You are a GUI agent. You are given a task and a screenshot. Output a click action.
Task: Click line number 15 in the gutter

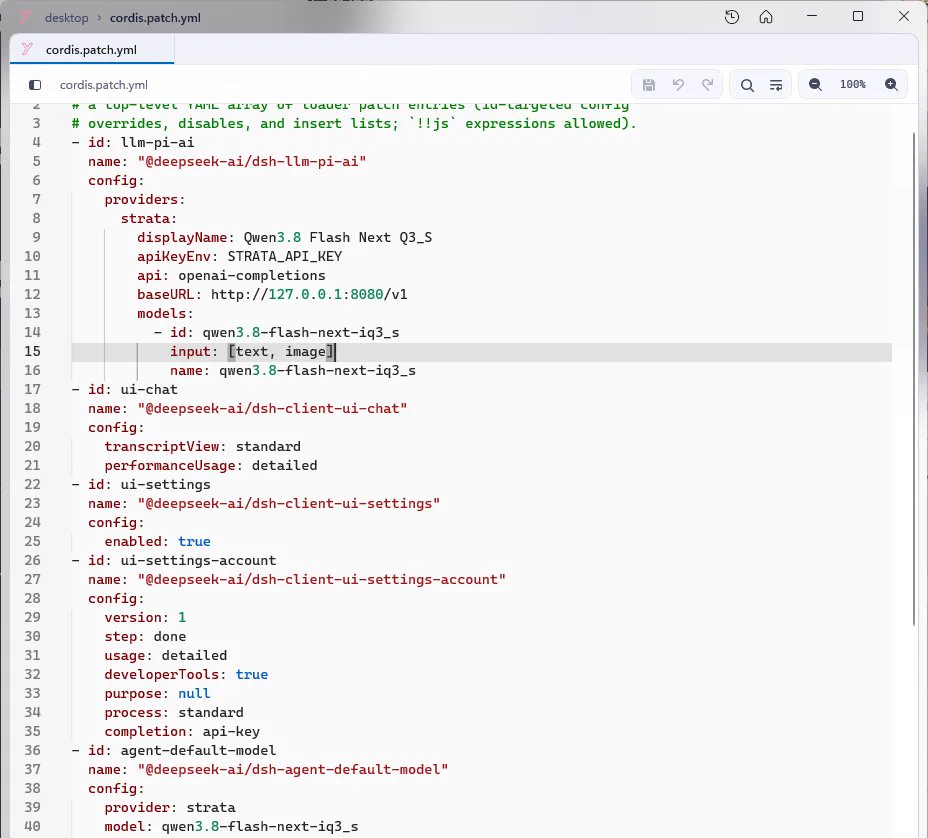pyautogui.click(x=33, y=352)
